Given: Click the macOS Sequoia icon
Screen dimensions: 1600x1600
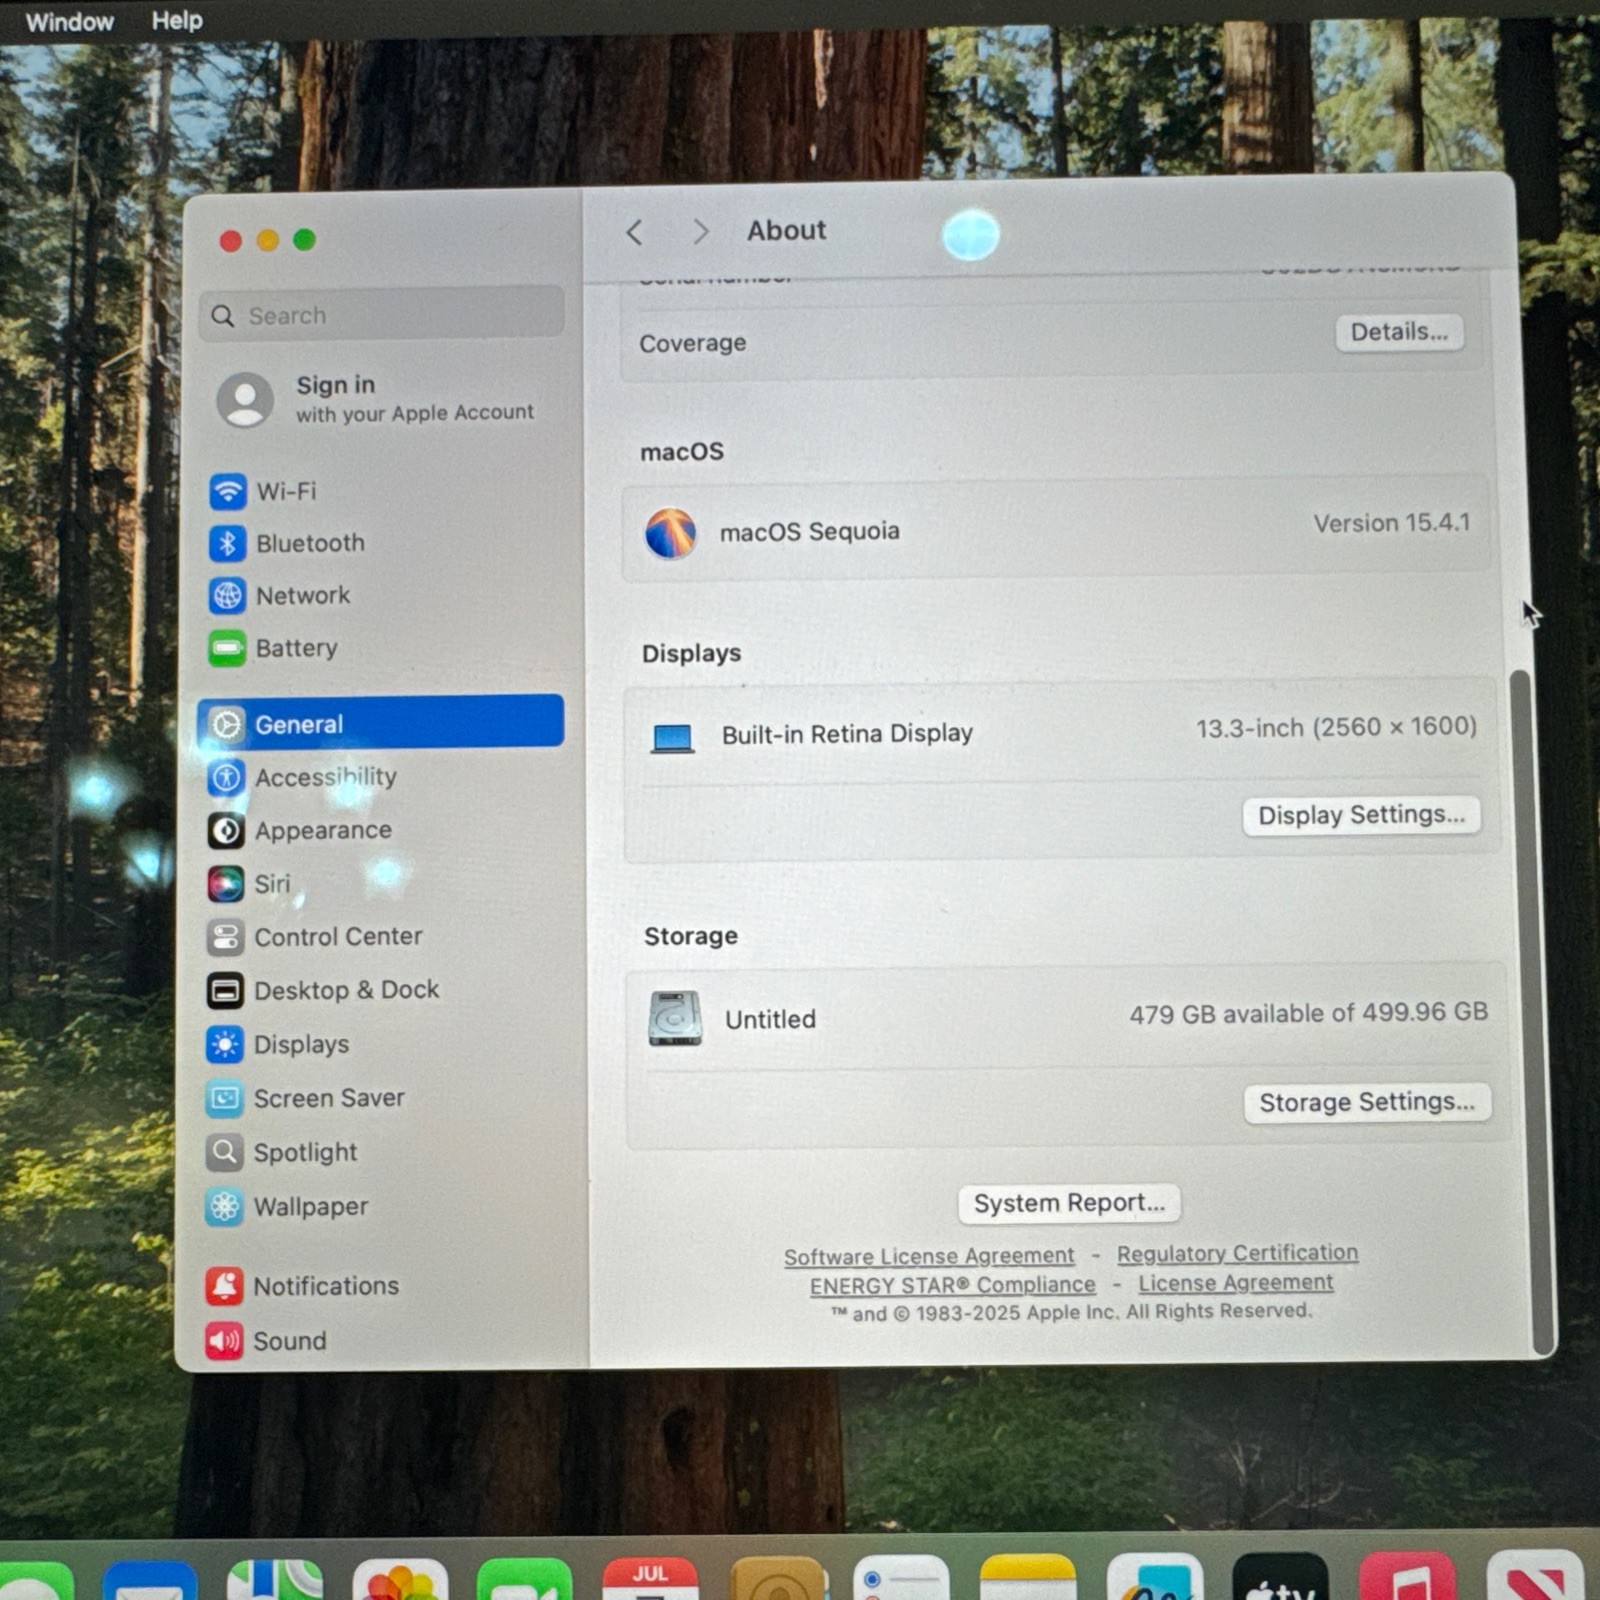Looking at the screenshot, I should pyautogui.click(x=671, y=533).
